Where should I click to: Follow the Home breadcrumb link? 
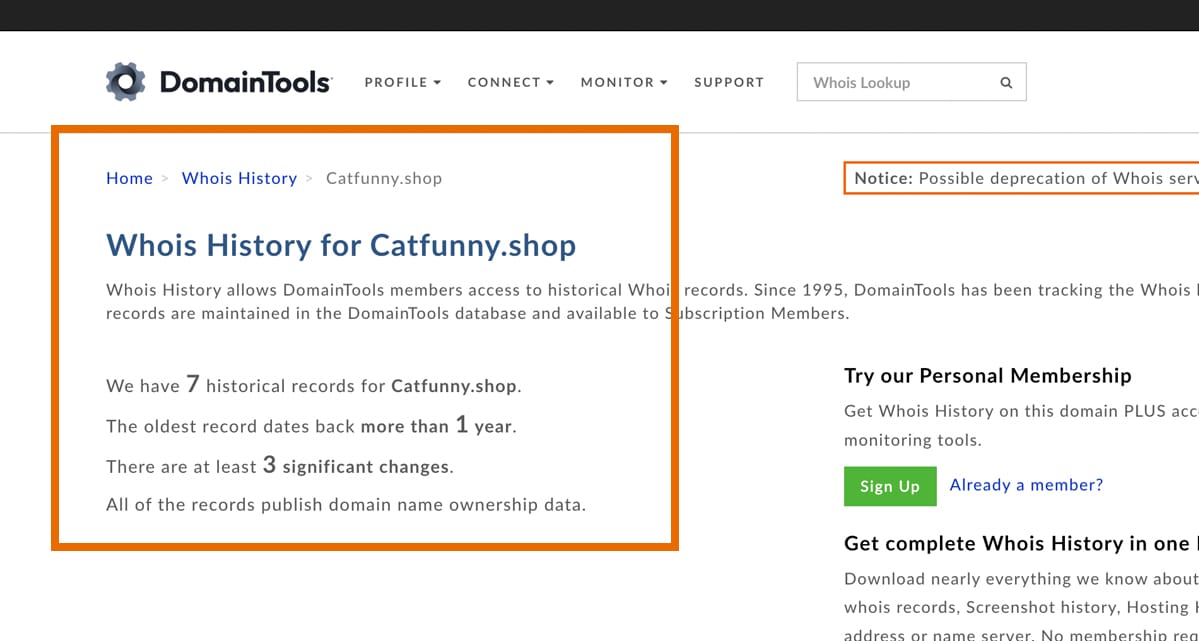point(129,178)
